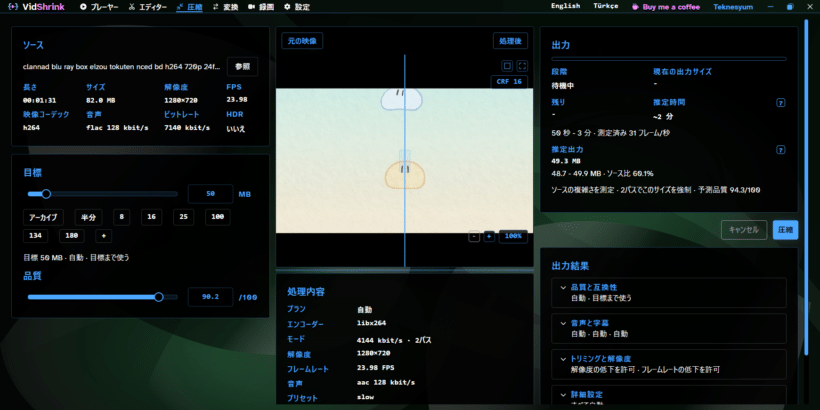Click the source file name text
This screenshot has height=410, width=820.
122,67
